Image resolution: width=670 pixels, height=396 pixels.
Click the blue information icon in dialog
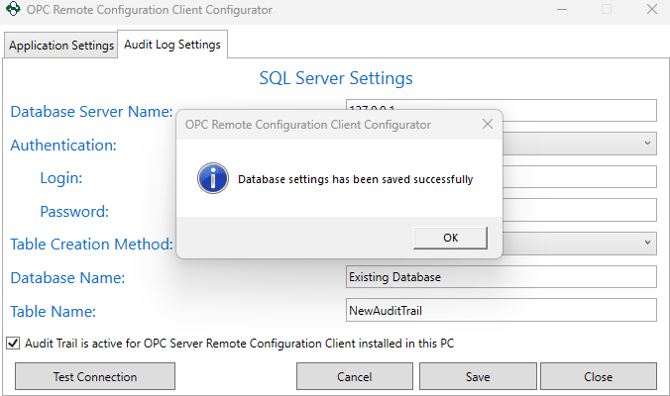[213, 178]
